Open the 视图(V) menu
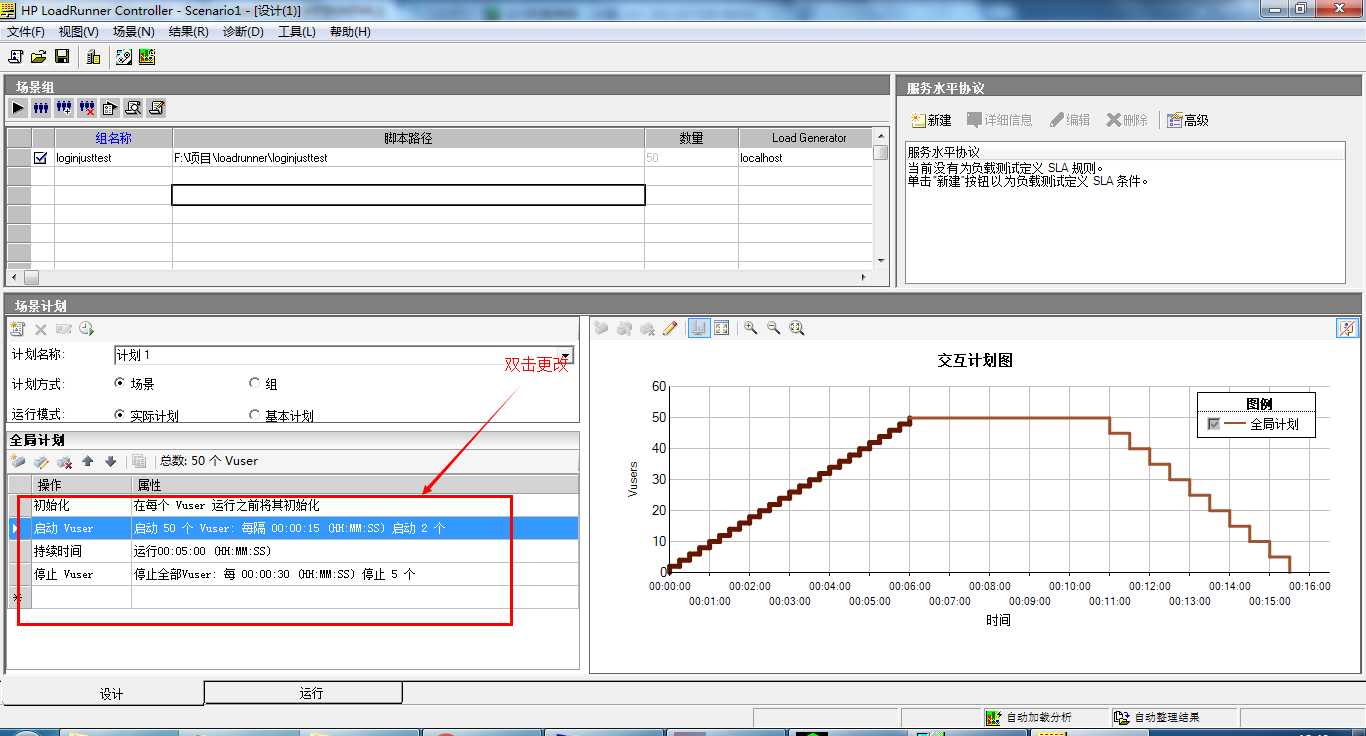 [x=79, y=32]
